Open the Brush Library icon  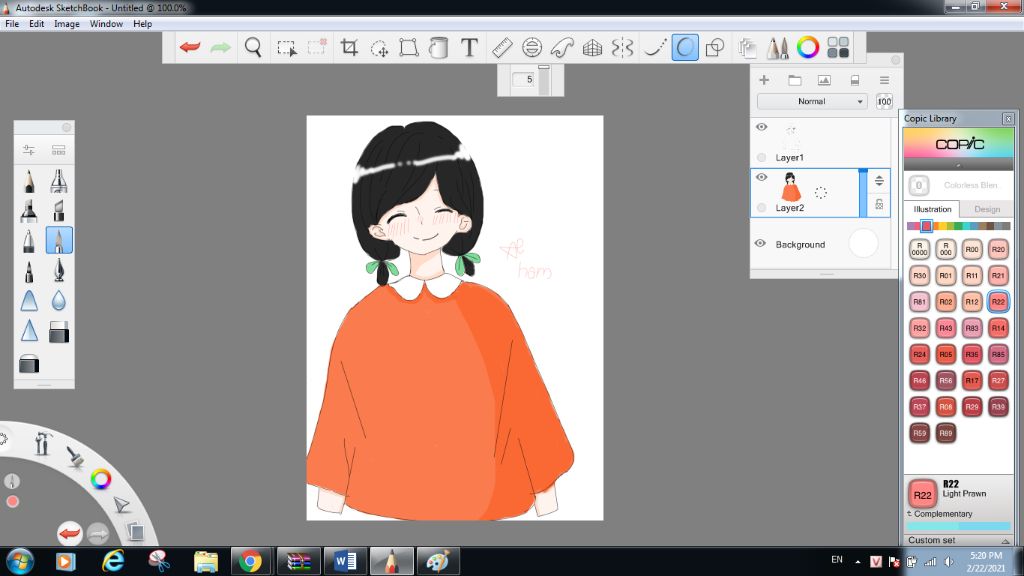click(x=59, y=150)
